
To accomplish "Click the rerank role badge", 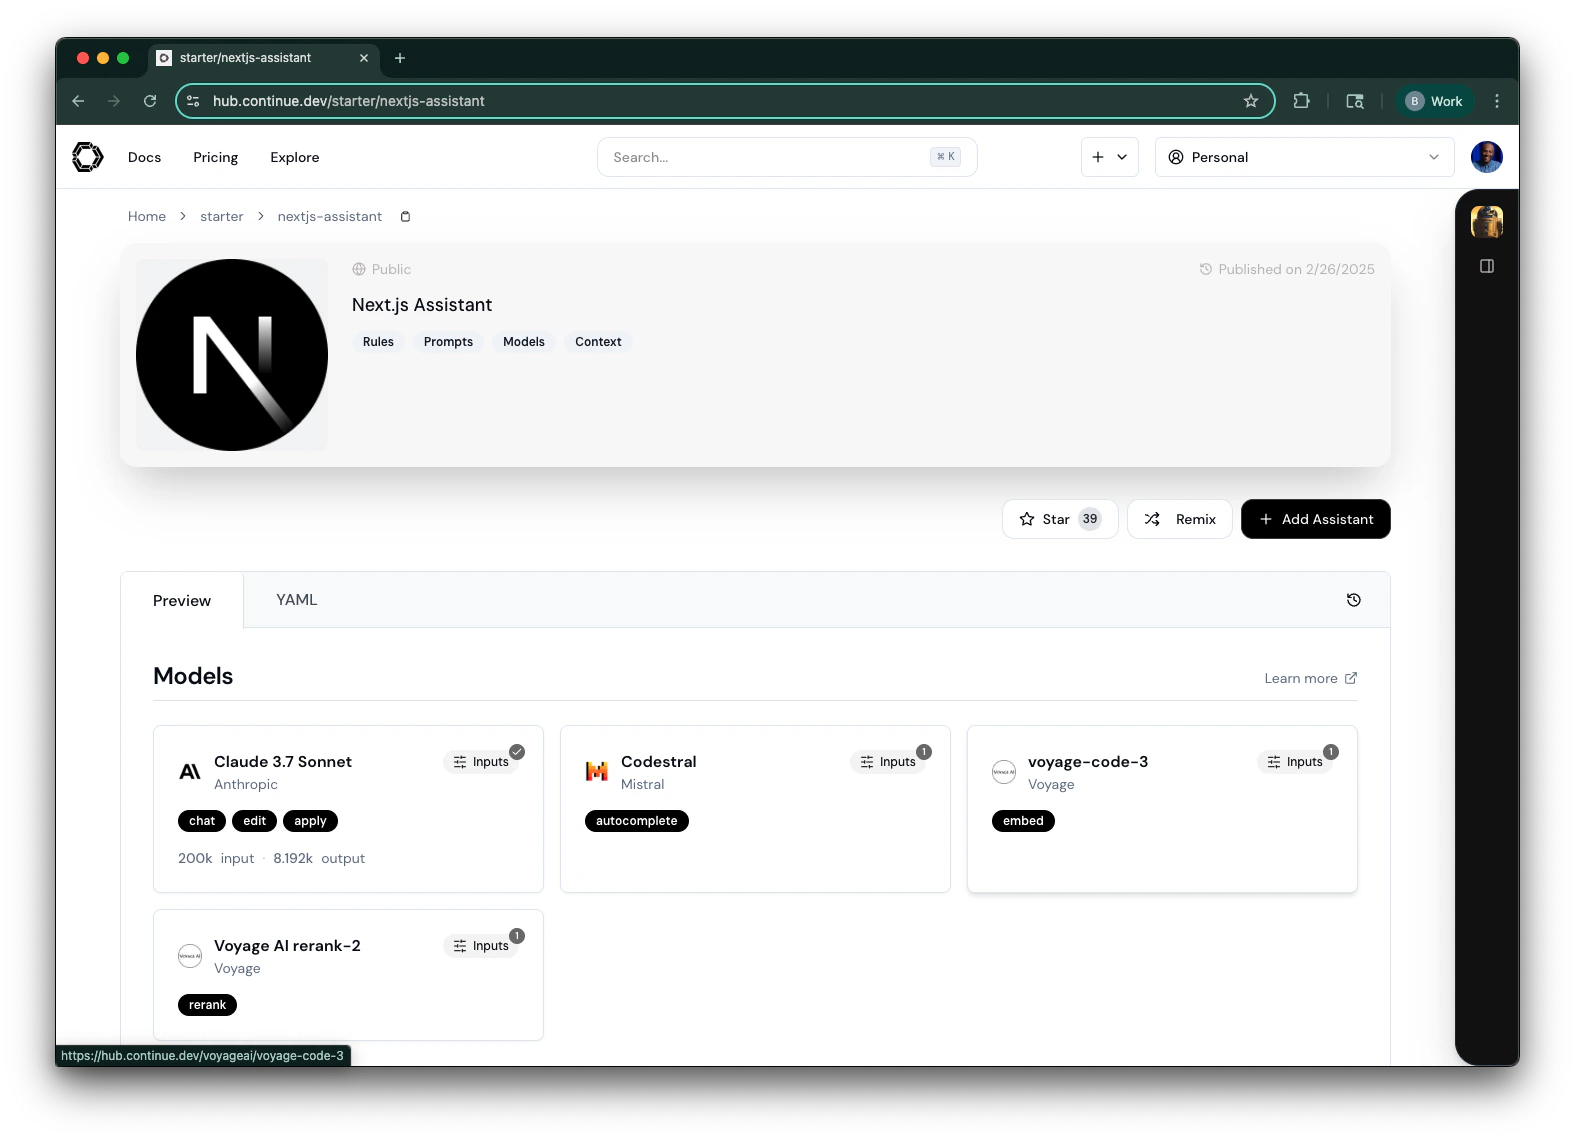I will (207, 1005).
